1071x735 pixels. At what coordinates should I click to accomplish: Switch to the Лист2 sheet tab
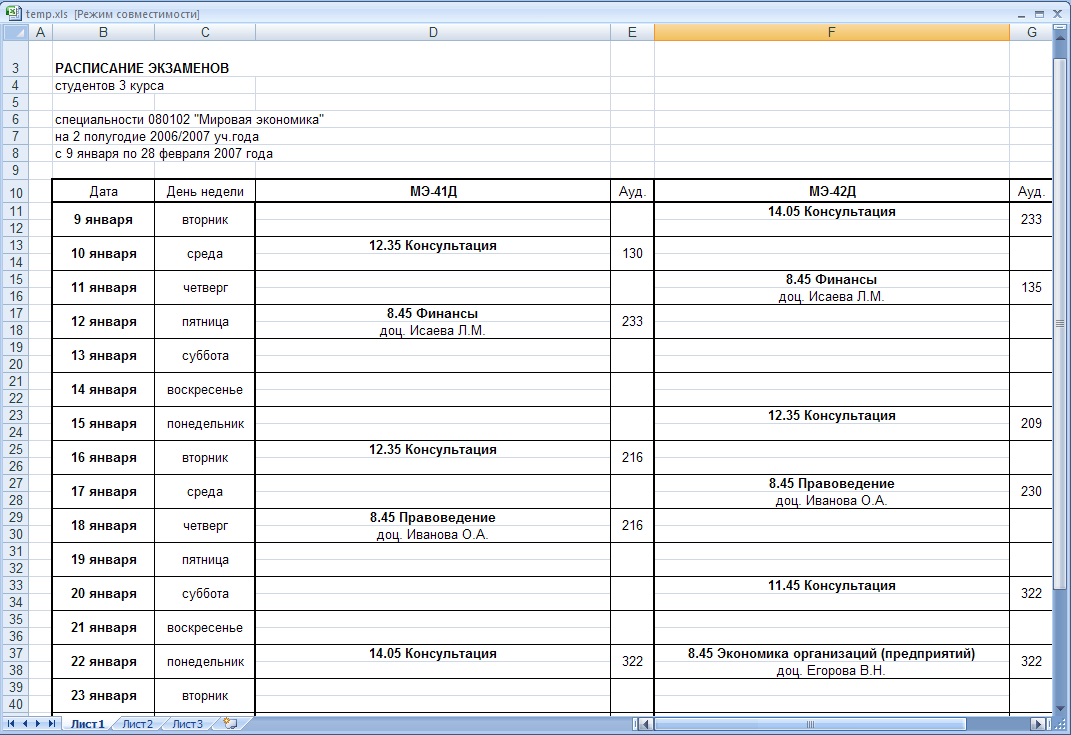(x=138, y=724)
